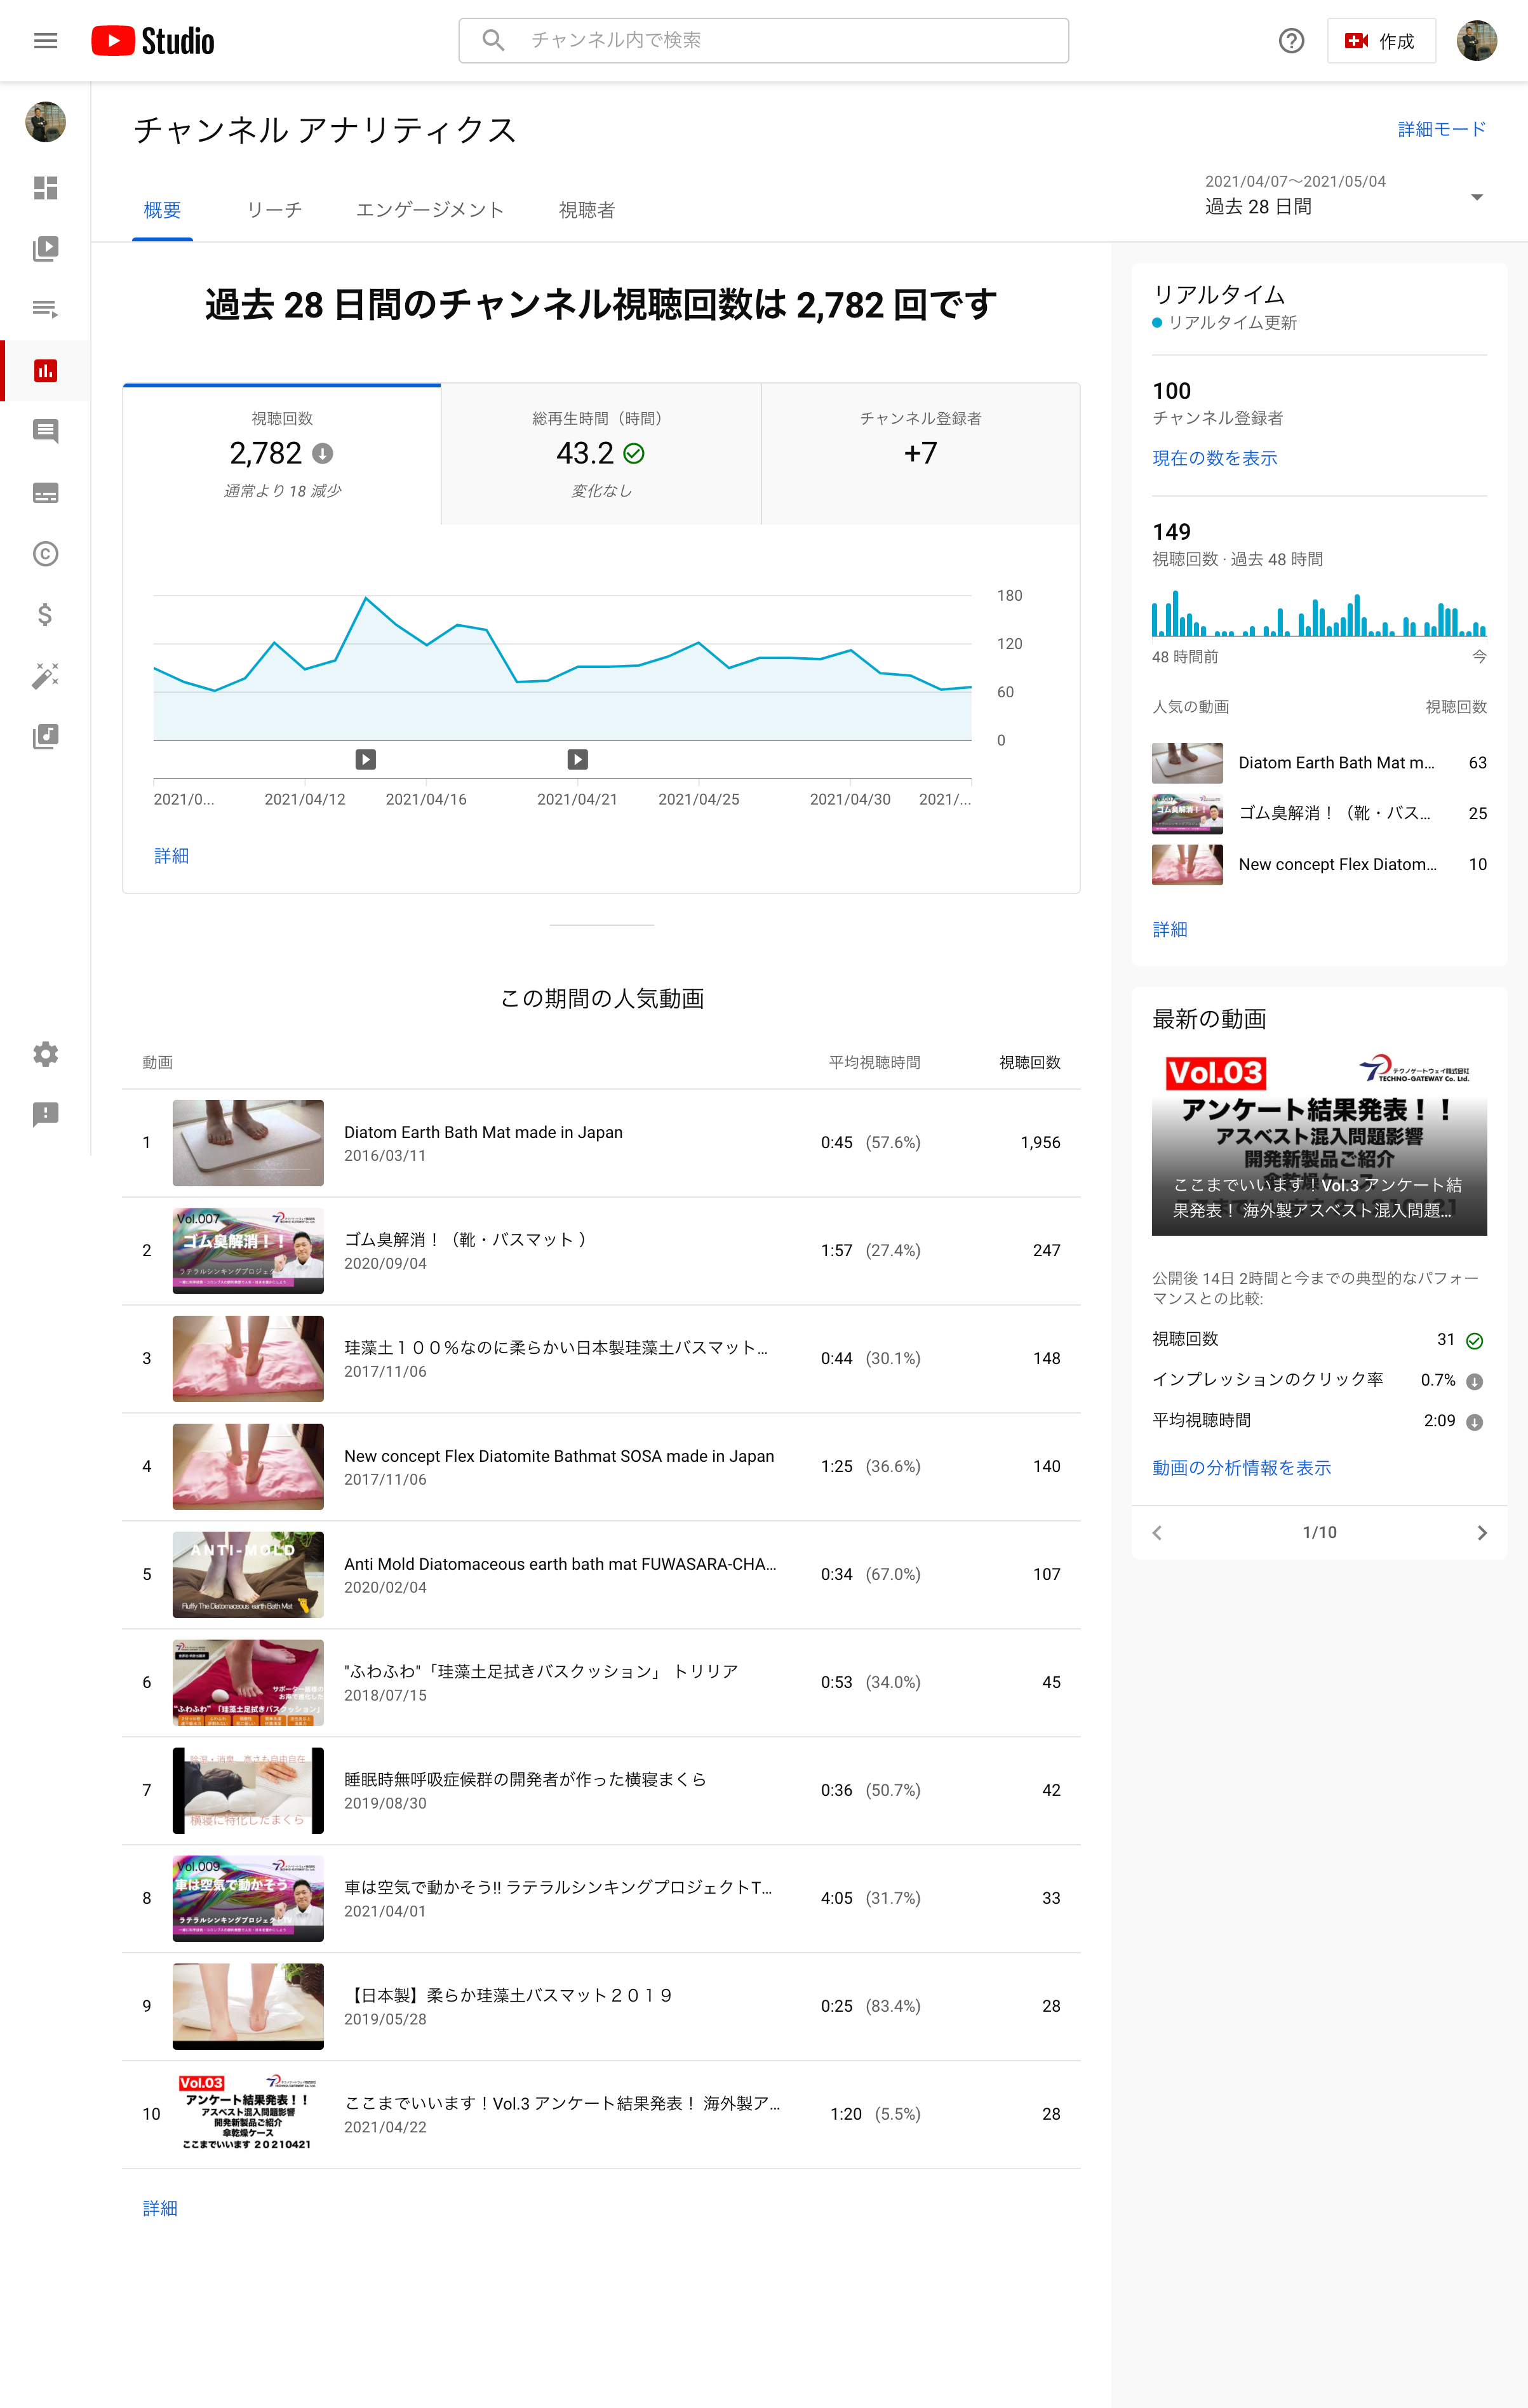The image size is (1528, 2408).
Task: Open the Content videos icon in sidebar
Action: [x=45, y=249]
